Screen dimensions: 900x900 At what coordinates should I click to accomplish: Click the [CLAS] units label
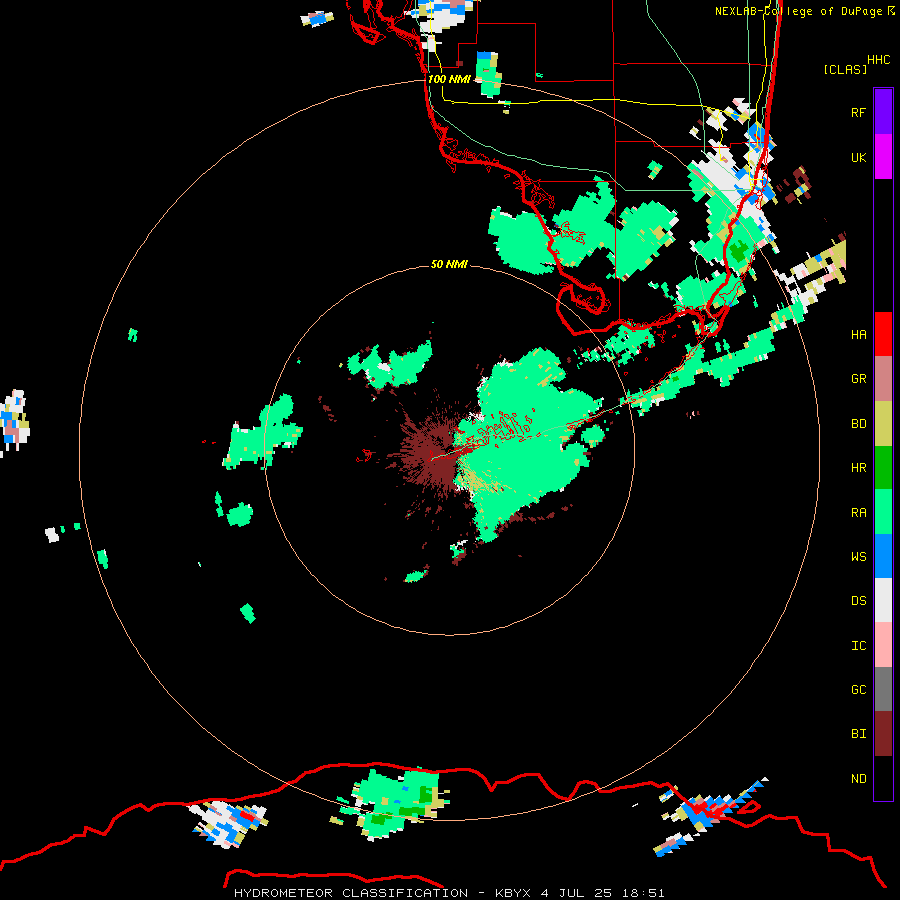845,69
